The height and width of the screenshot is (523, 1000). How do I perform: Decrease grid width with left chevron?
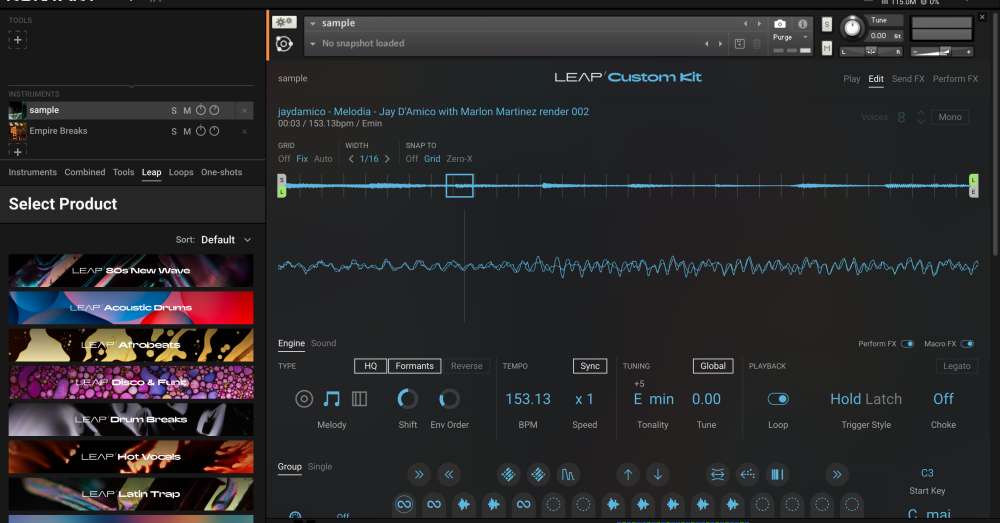pyautogui.click(x=351, y=159)
